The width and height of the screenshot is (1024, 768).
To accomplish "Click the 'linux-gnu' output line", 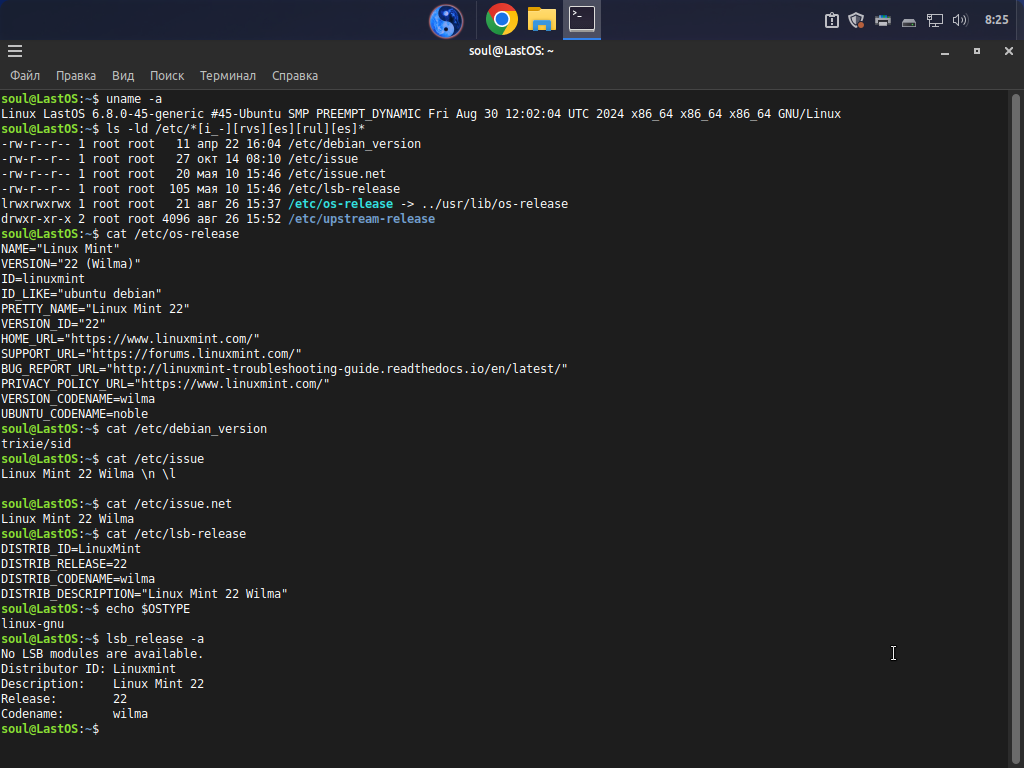I will click(x=32, y=624).
